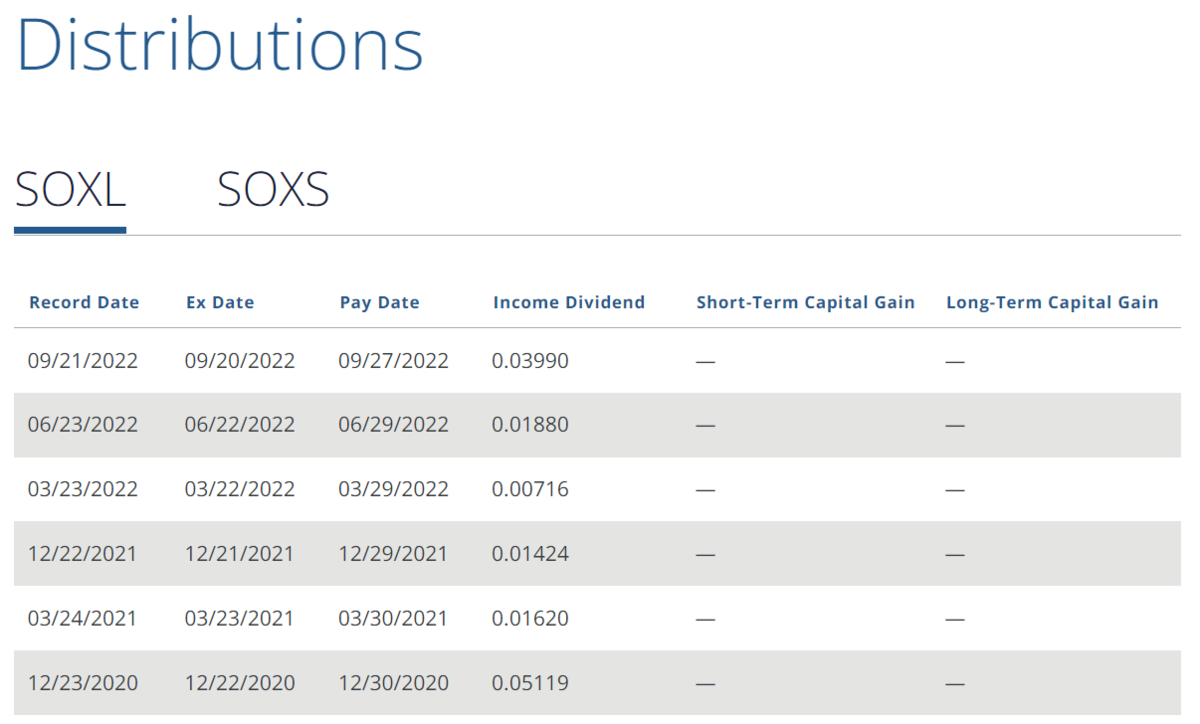This screenshot has width=1200, height=724.
Task: Select income dividend 0.05119
Action: coord(530,684)
